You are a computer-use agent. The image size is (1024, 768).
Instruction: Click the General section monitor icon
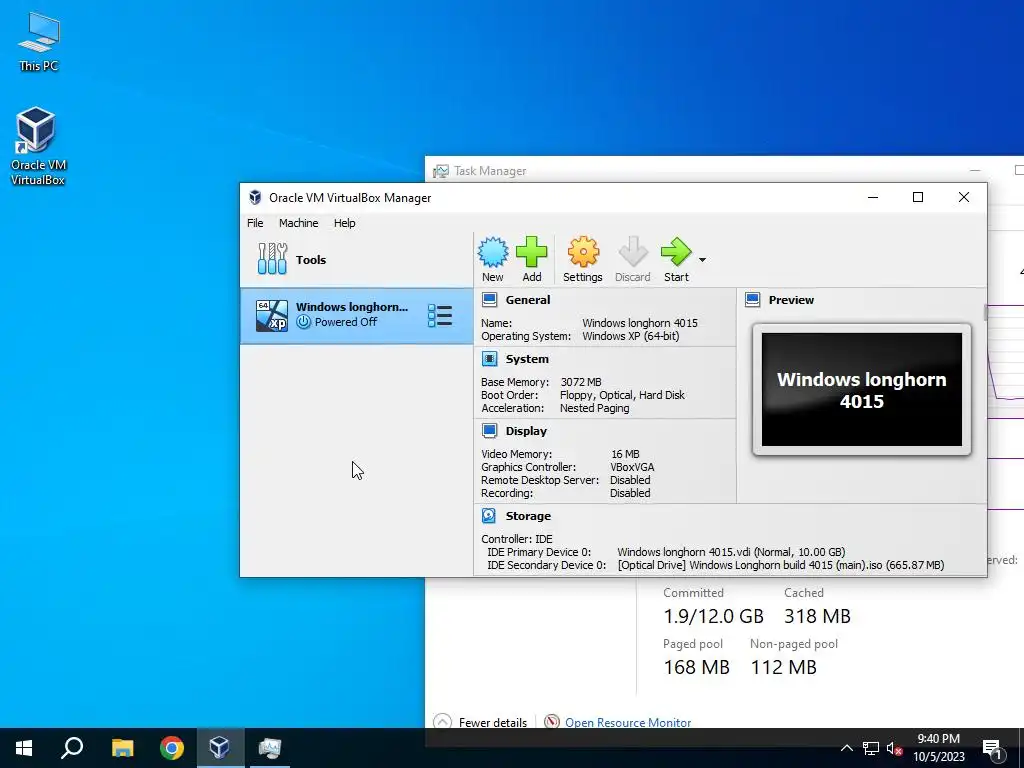tap(489, 300)
